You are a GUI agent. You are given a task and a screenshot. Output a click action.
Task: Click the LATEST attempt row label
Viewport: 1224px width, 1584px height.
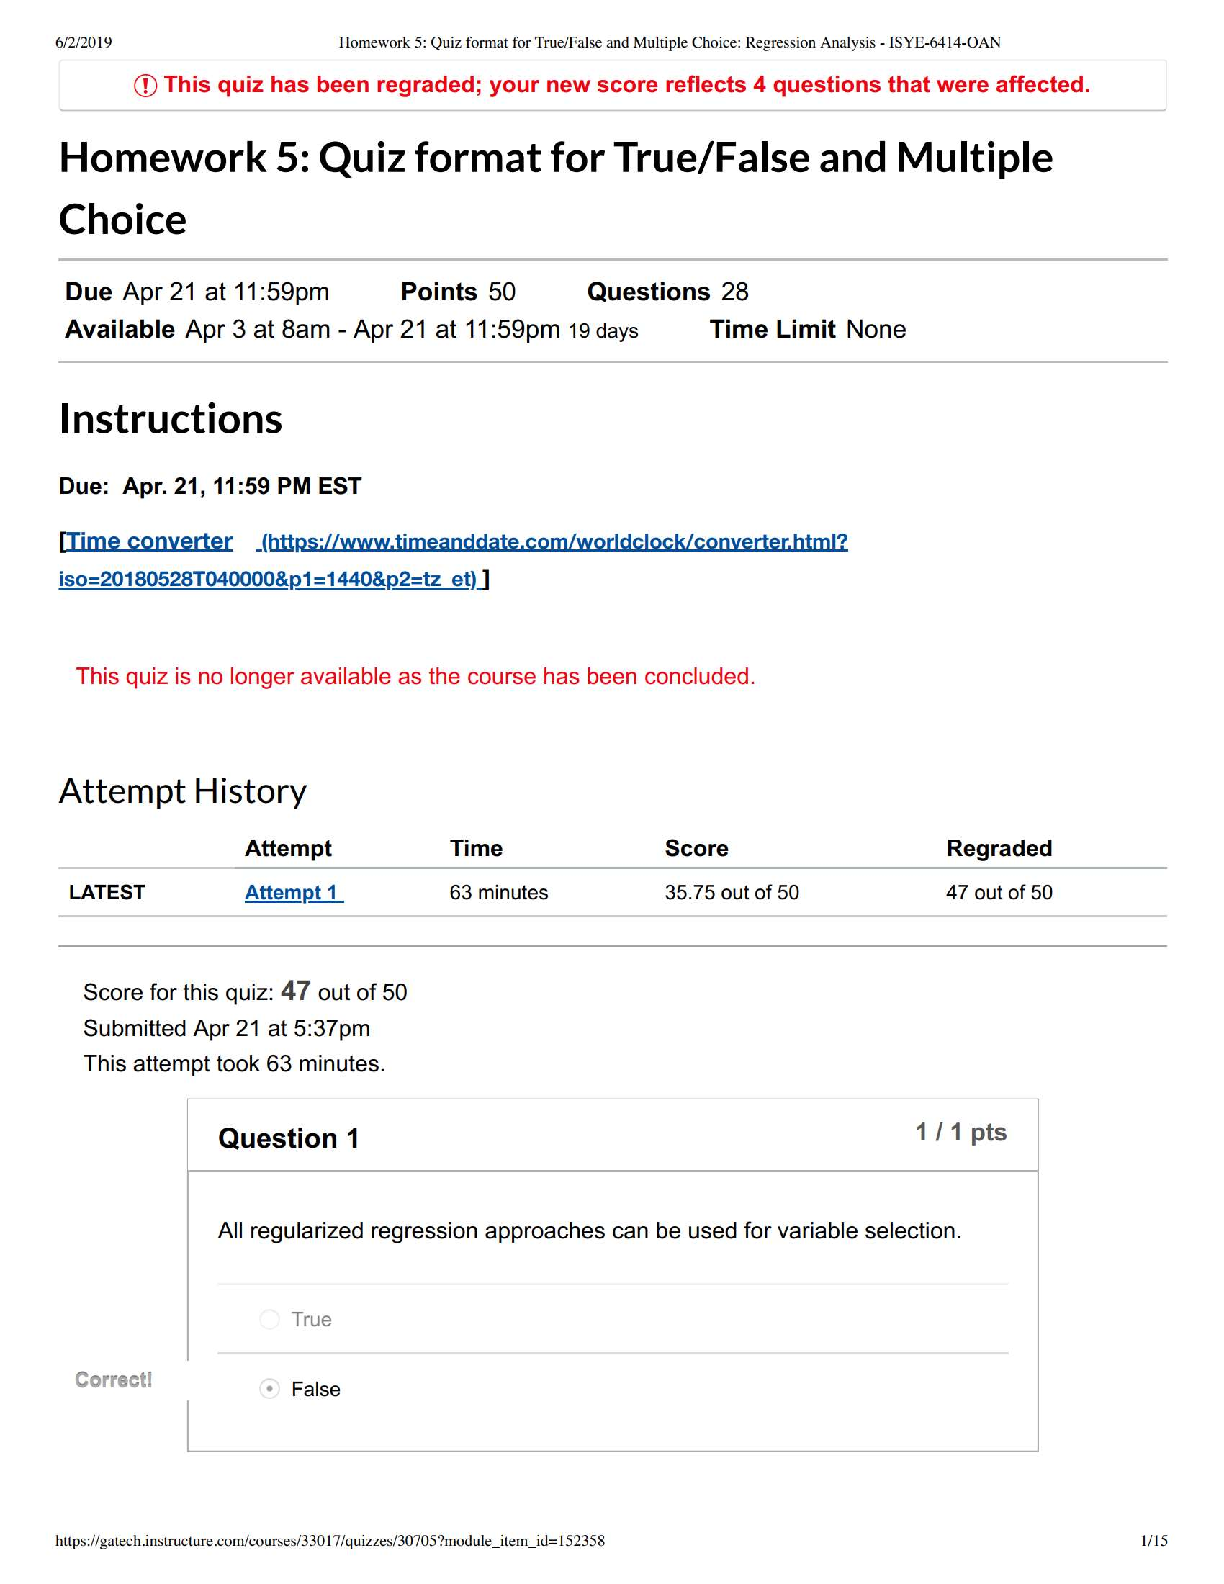[x=107, y=892]
